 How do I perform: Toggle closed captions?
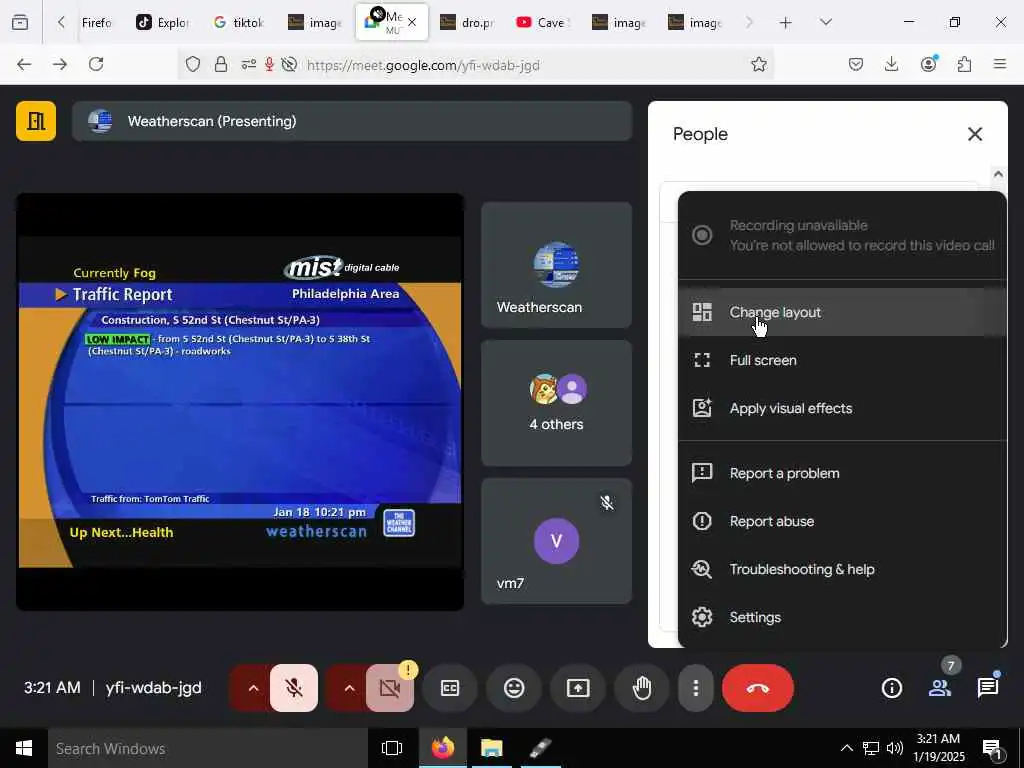[x=450, y=688]
